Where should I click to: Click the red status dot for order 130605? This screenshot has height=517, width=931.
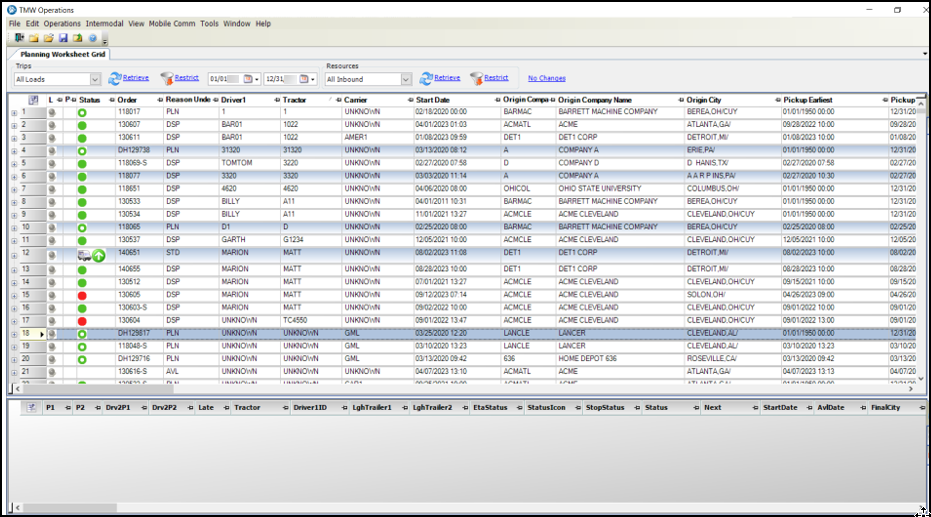coord(82,295)
